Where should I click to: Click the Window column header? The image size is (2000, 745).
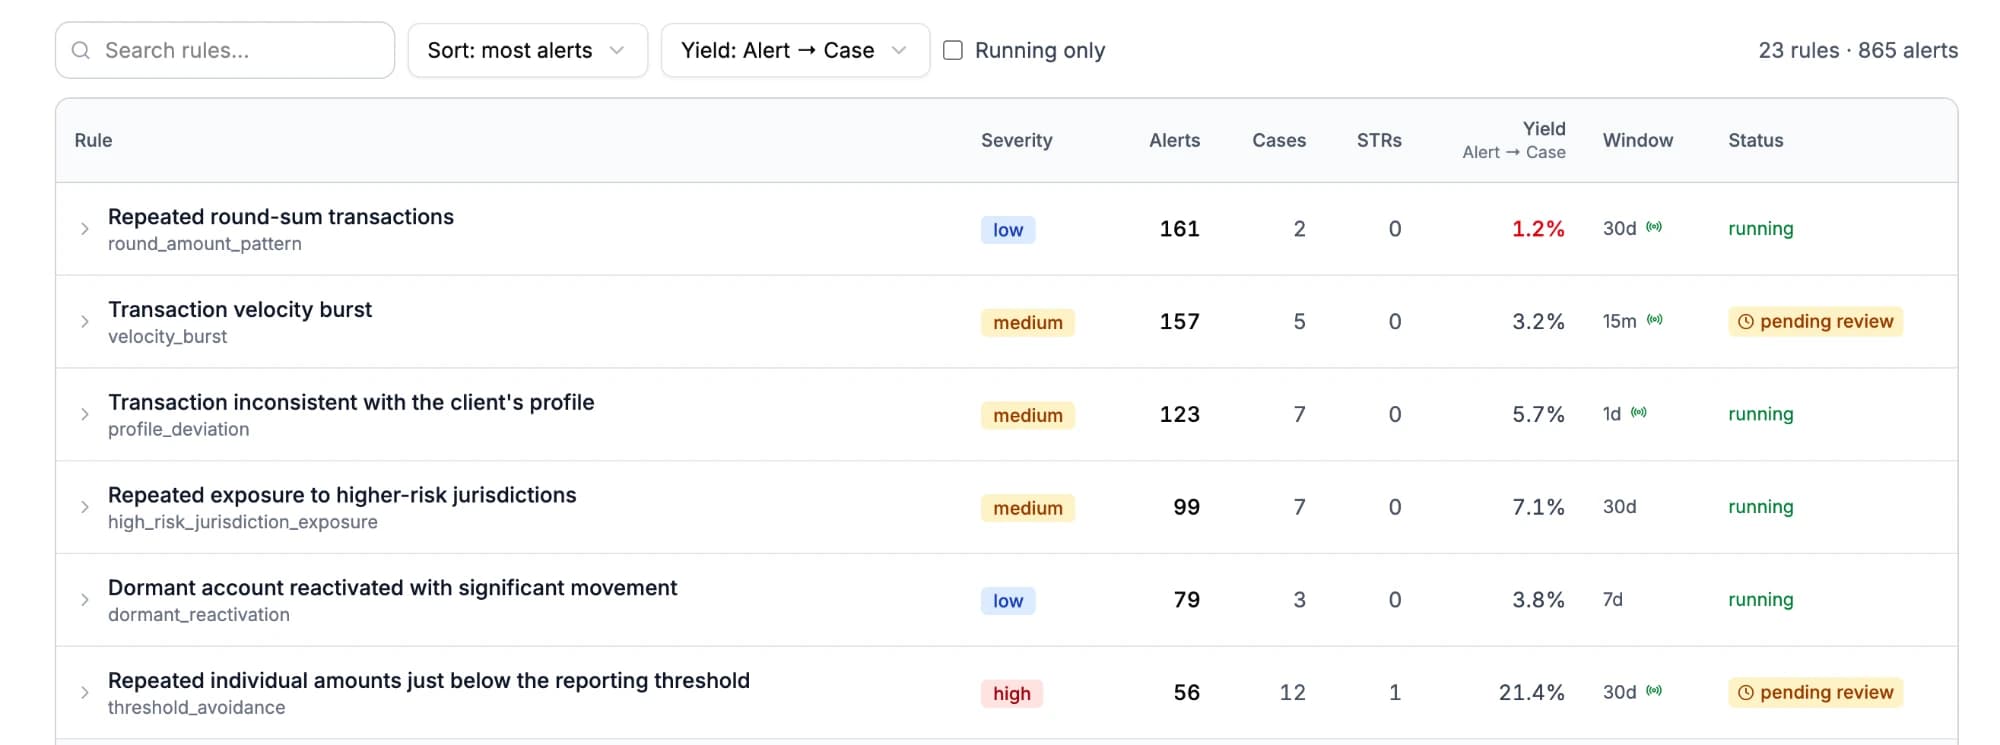(1638, 140)
